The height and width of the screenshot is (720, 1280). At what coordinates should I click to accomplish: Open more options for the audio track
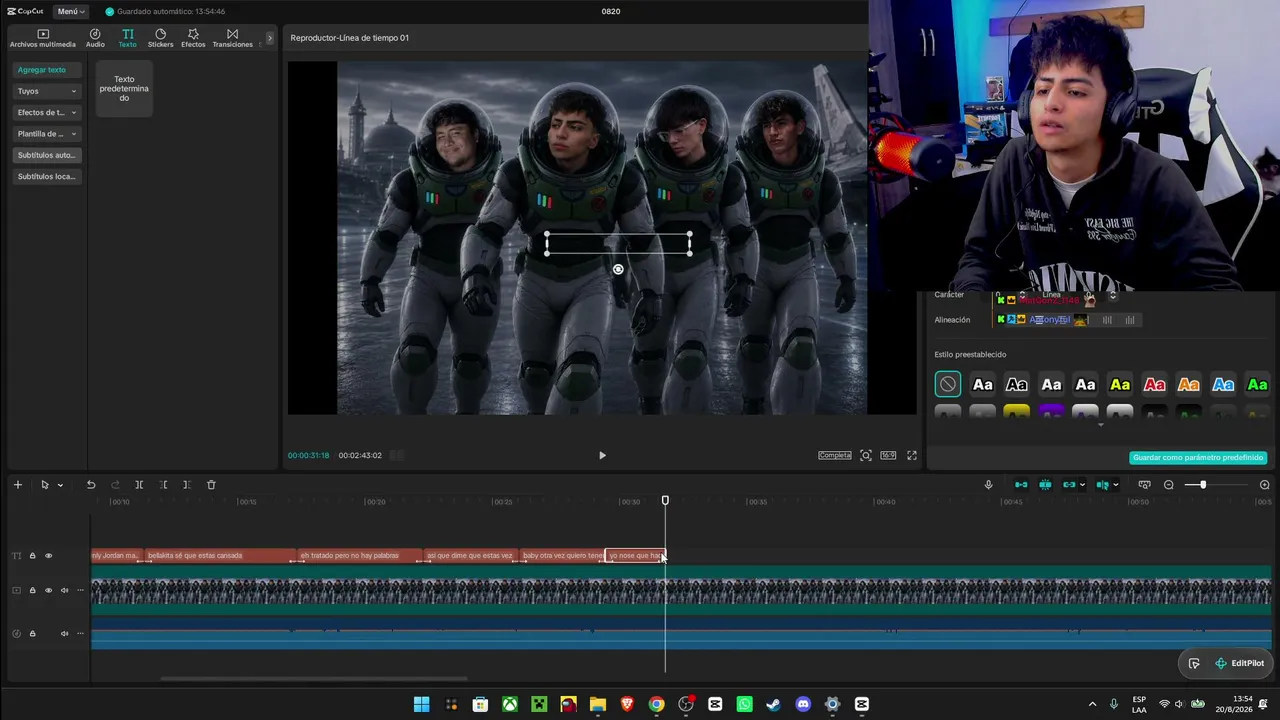[80, 633]
